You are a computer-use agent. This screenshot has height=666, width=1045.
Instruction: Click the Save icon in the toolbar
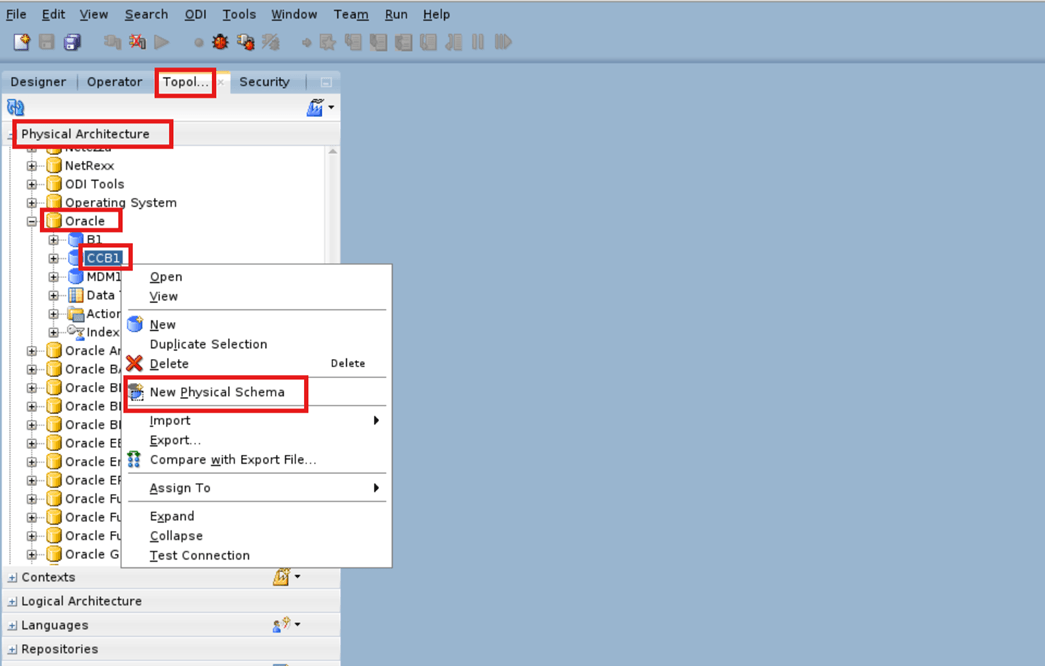[x=46, y=41]
